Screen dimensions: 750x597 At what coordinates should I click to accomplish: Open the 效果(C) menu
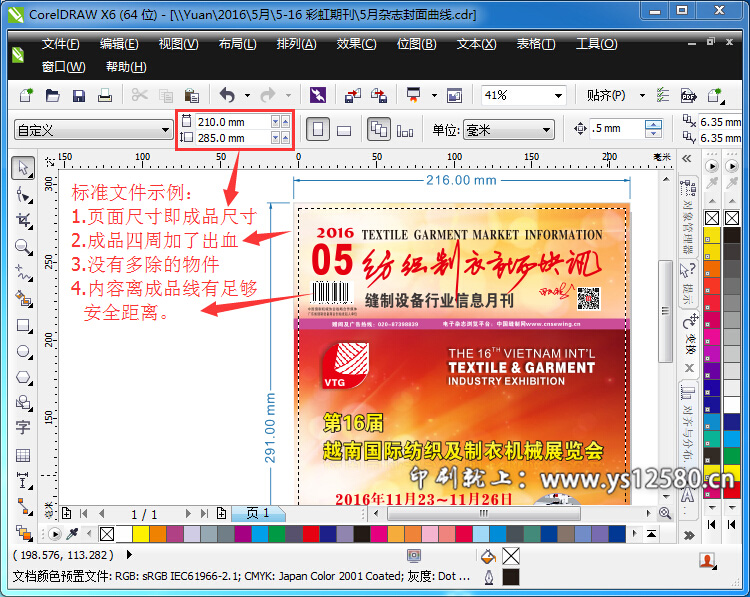coord(356,45)
